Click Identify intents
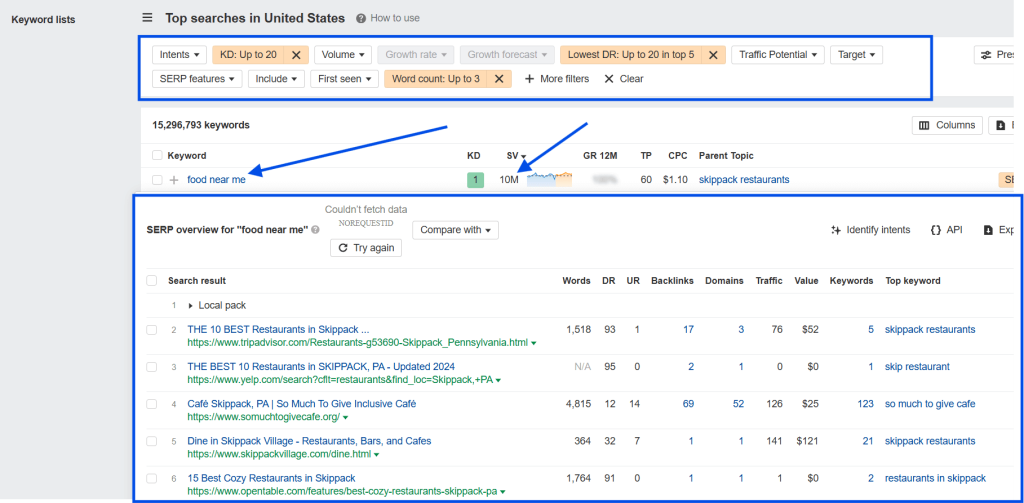The image size is (1024, 503). (x=871, y=230)
